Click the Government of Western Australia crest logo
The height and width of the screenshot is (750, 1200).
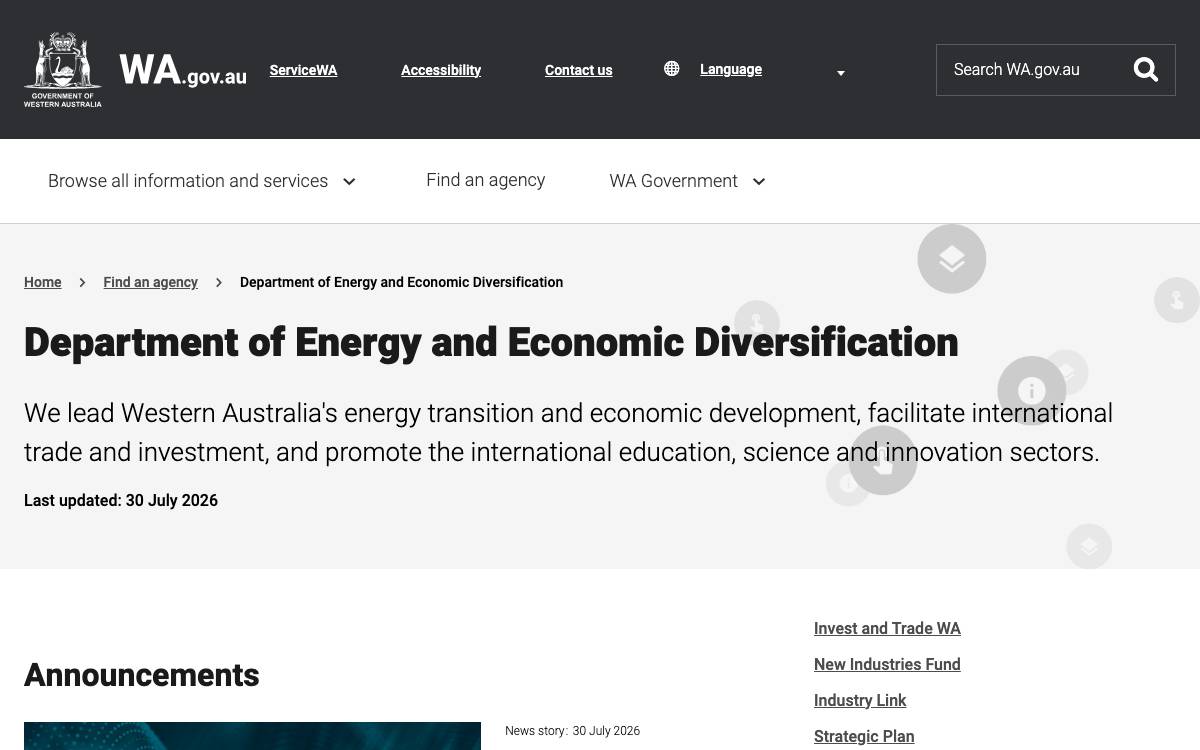(x=63, y=69)
